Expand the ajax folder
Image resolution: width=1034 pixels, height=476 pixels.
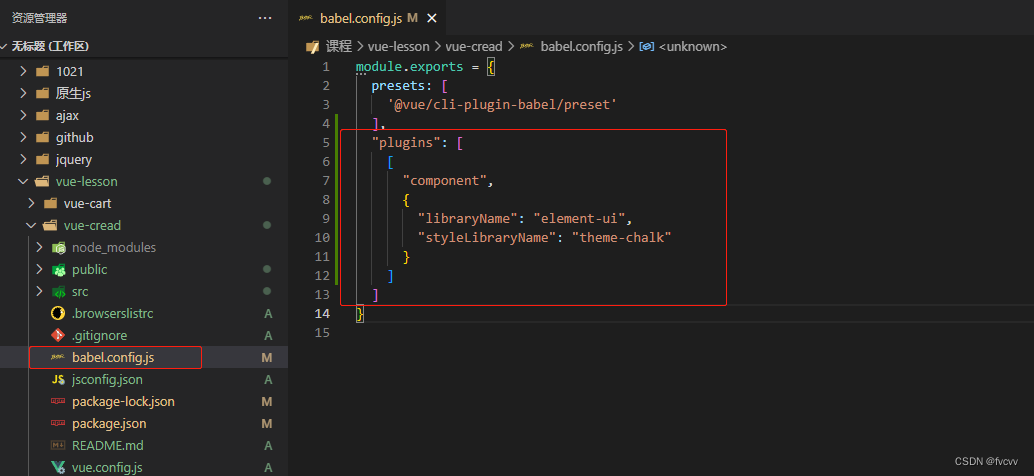click(24, 115)
